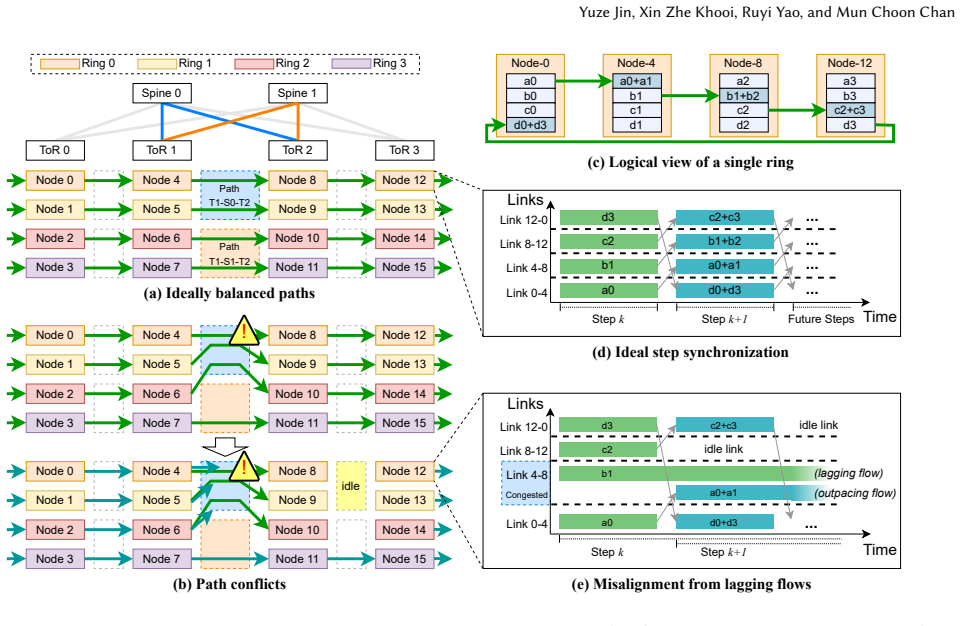
Task: Select caption "(d) Ideal step synchronization"
Action: 690,353
